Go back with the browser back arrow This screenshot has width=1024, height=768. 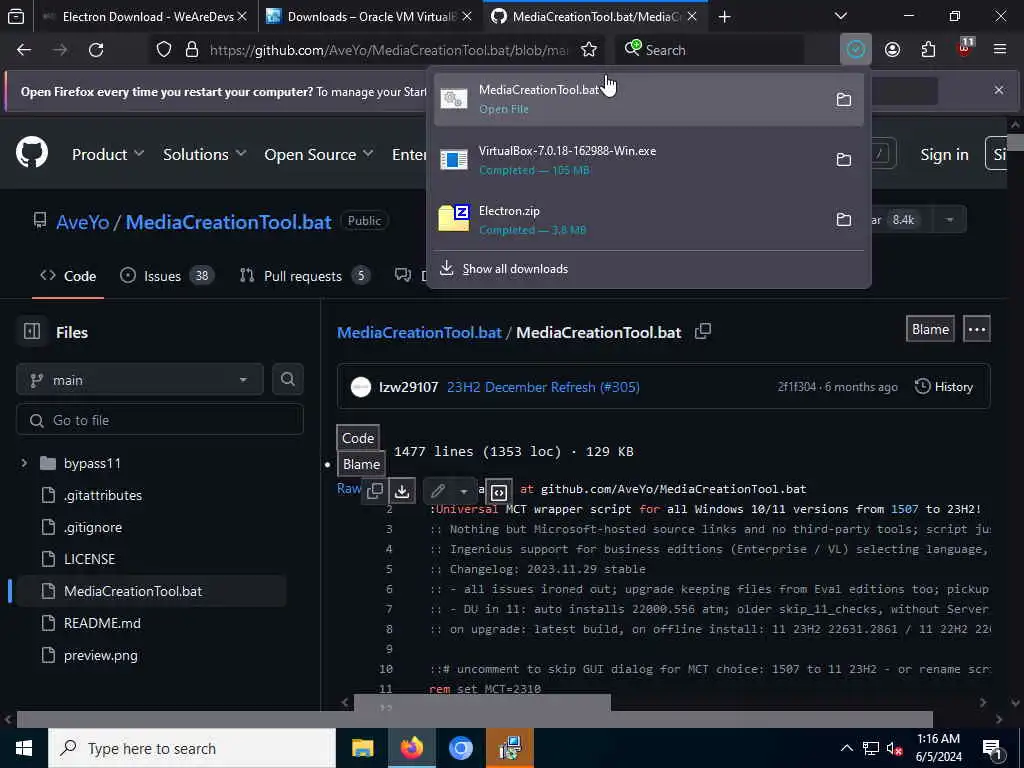pyautogui.click(x=24, y=50)
